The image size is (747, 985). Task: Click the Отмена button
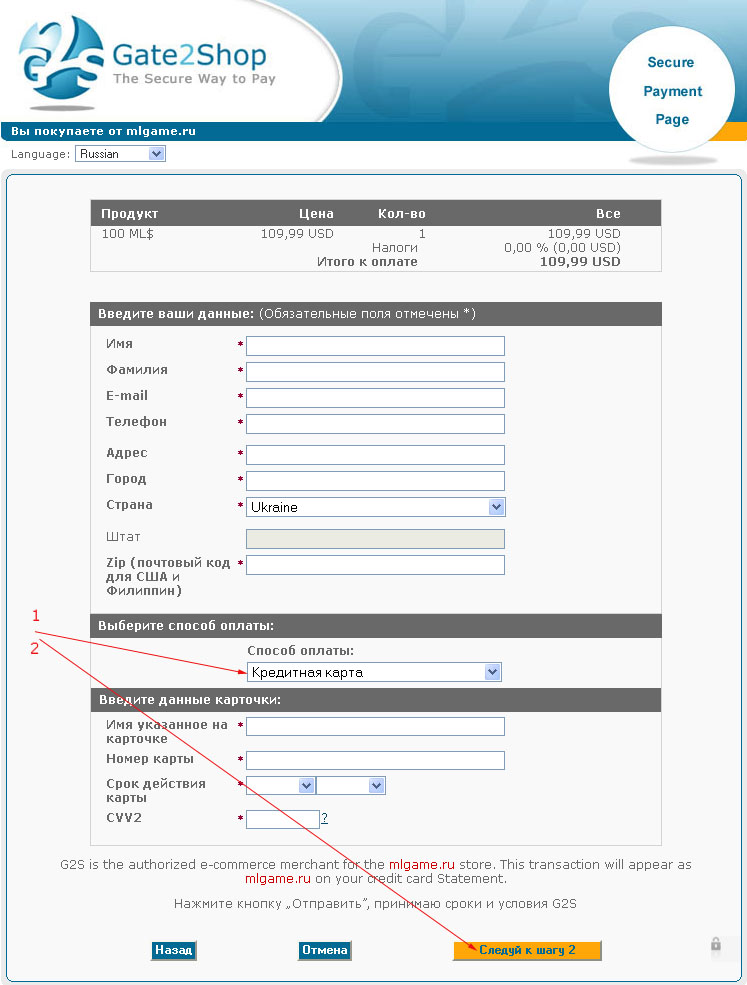tap(324, 950)
